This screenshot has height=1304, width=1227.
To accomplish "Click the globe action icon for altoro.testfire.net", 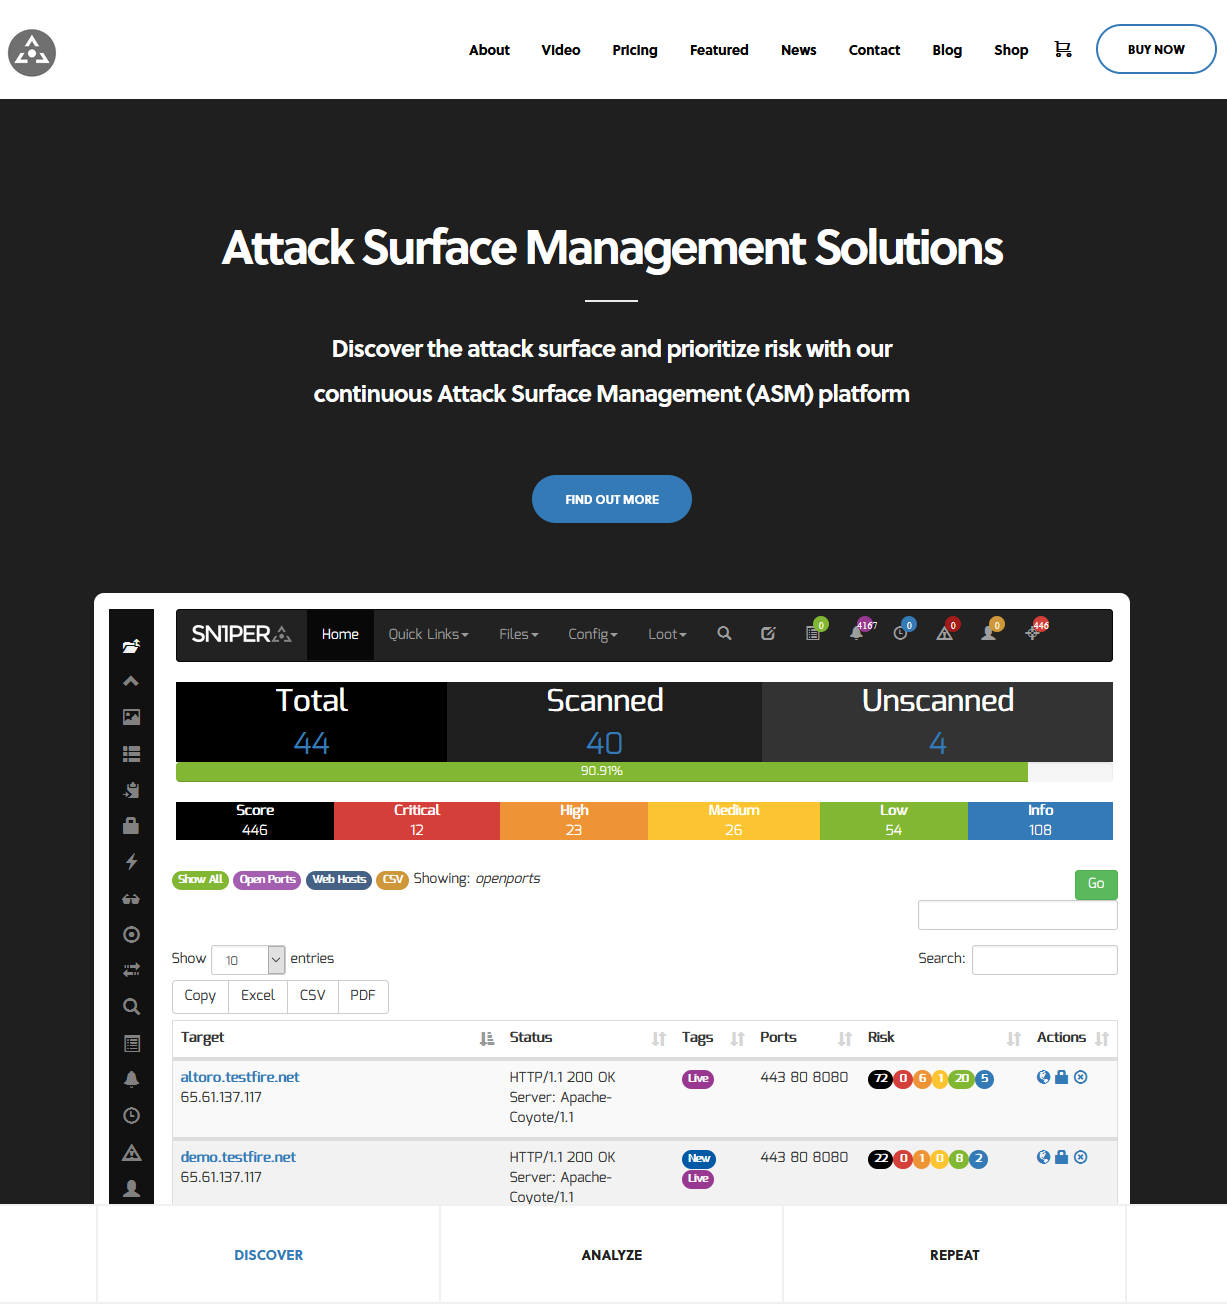I will (x=1043, y=1077).
